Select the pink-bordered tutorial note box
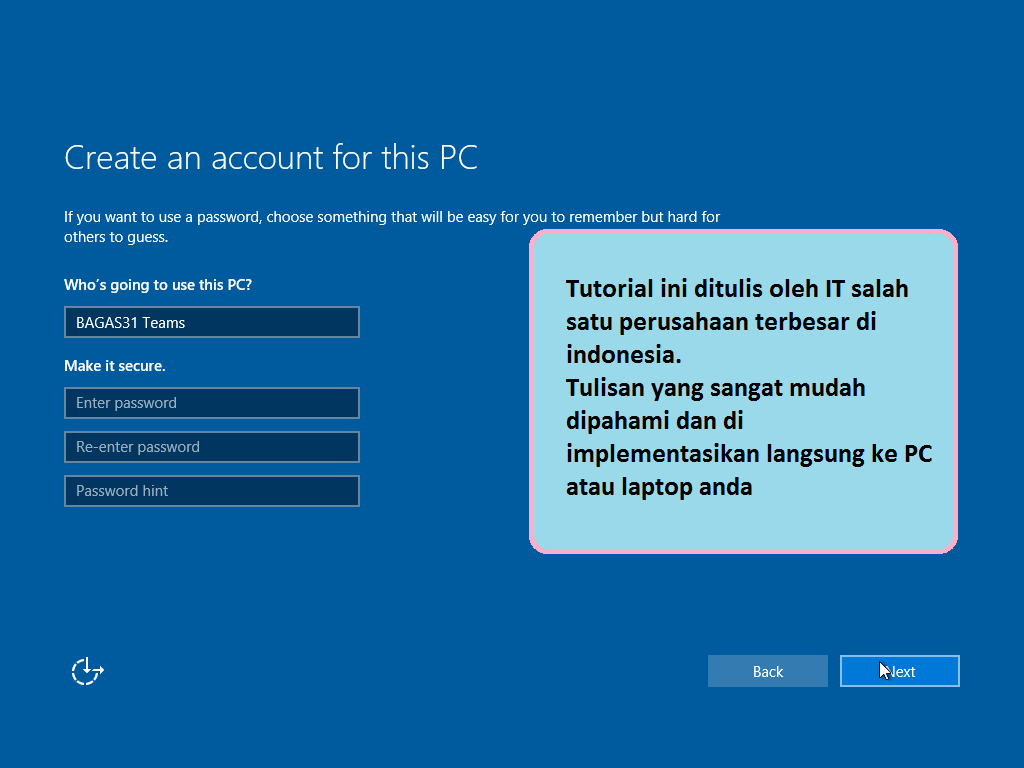Viewport: 1024px width, 768px height. (744, 390)
